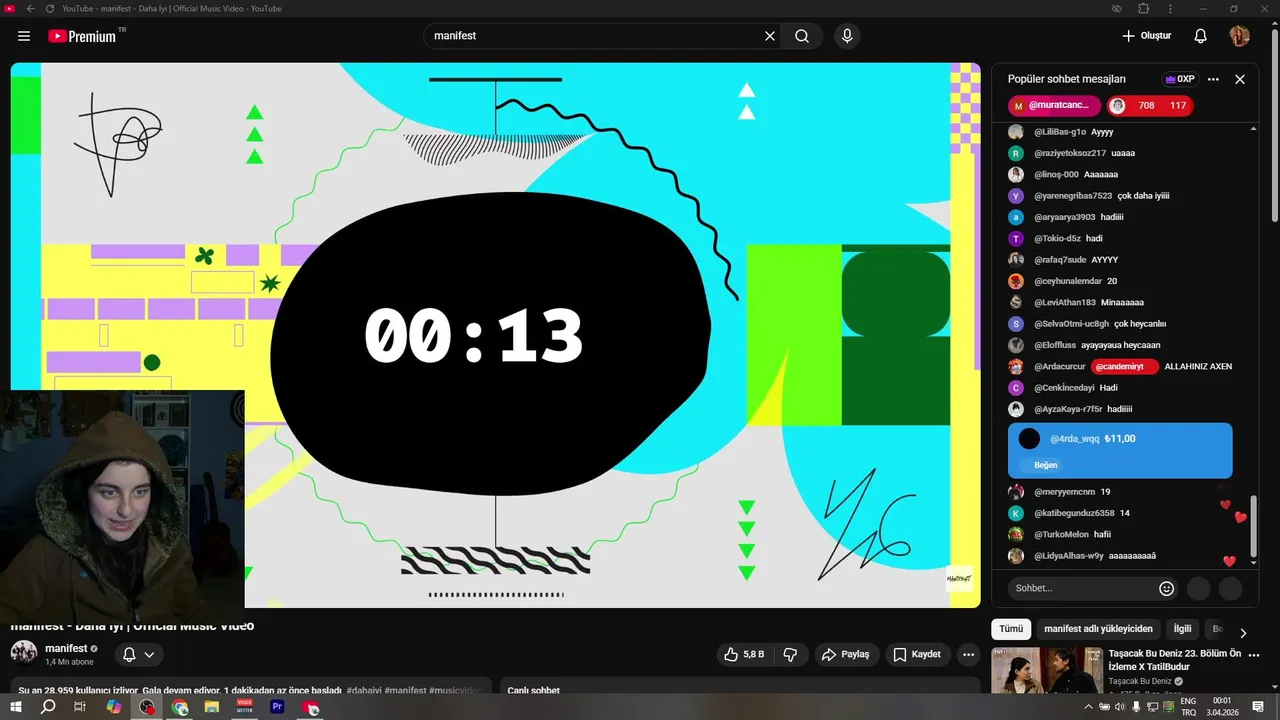The image size is (1280, 720).
Task: Open the notifications bell in header
Action: click(1200, 36)
